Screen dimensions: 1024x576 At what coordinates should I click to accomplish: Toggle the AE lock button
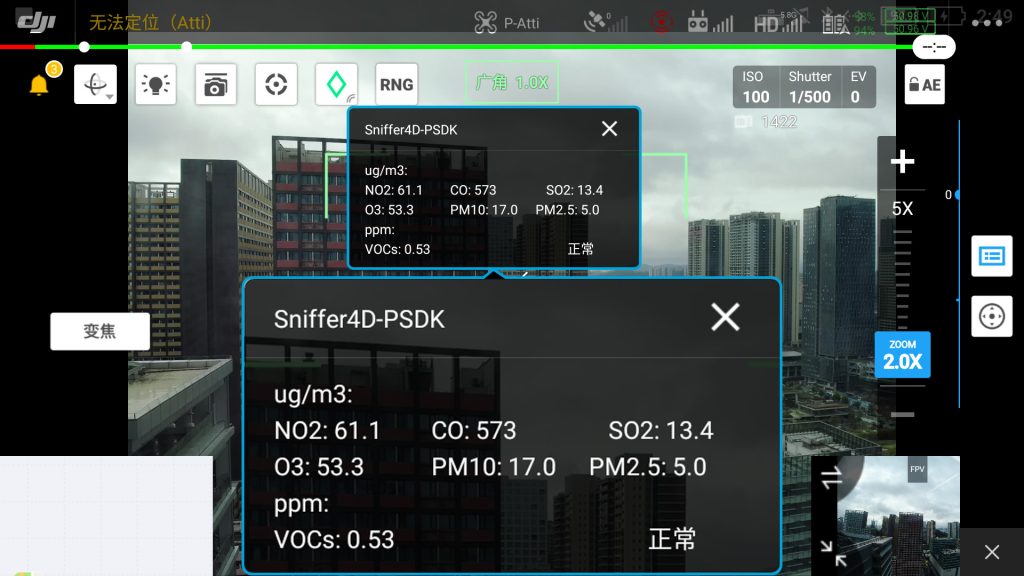(x=925, y=84)
